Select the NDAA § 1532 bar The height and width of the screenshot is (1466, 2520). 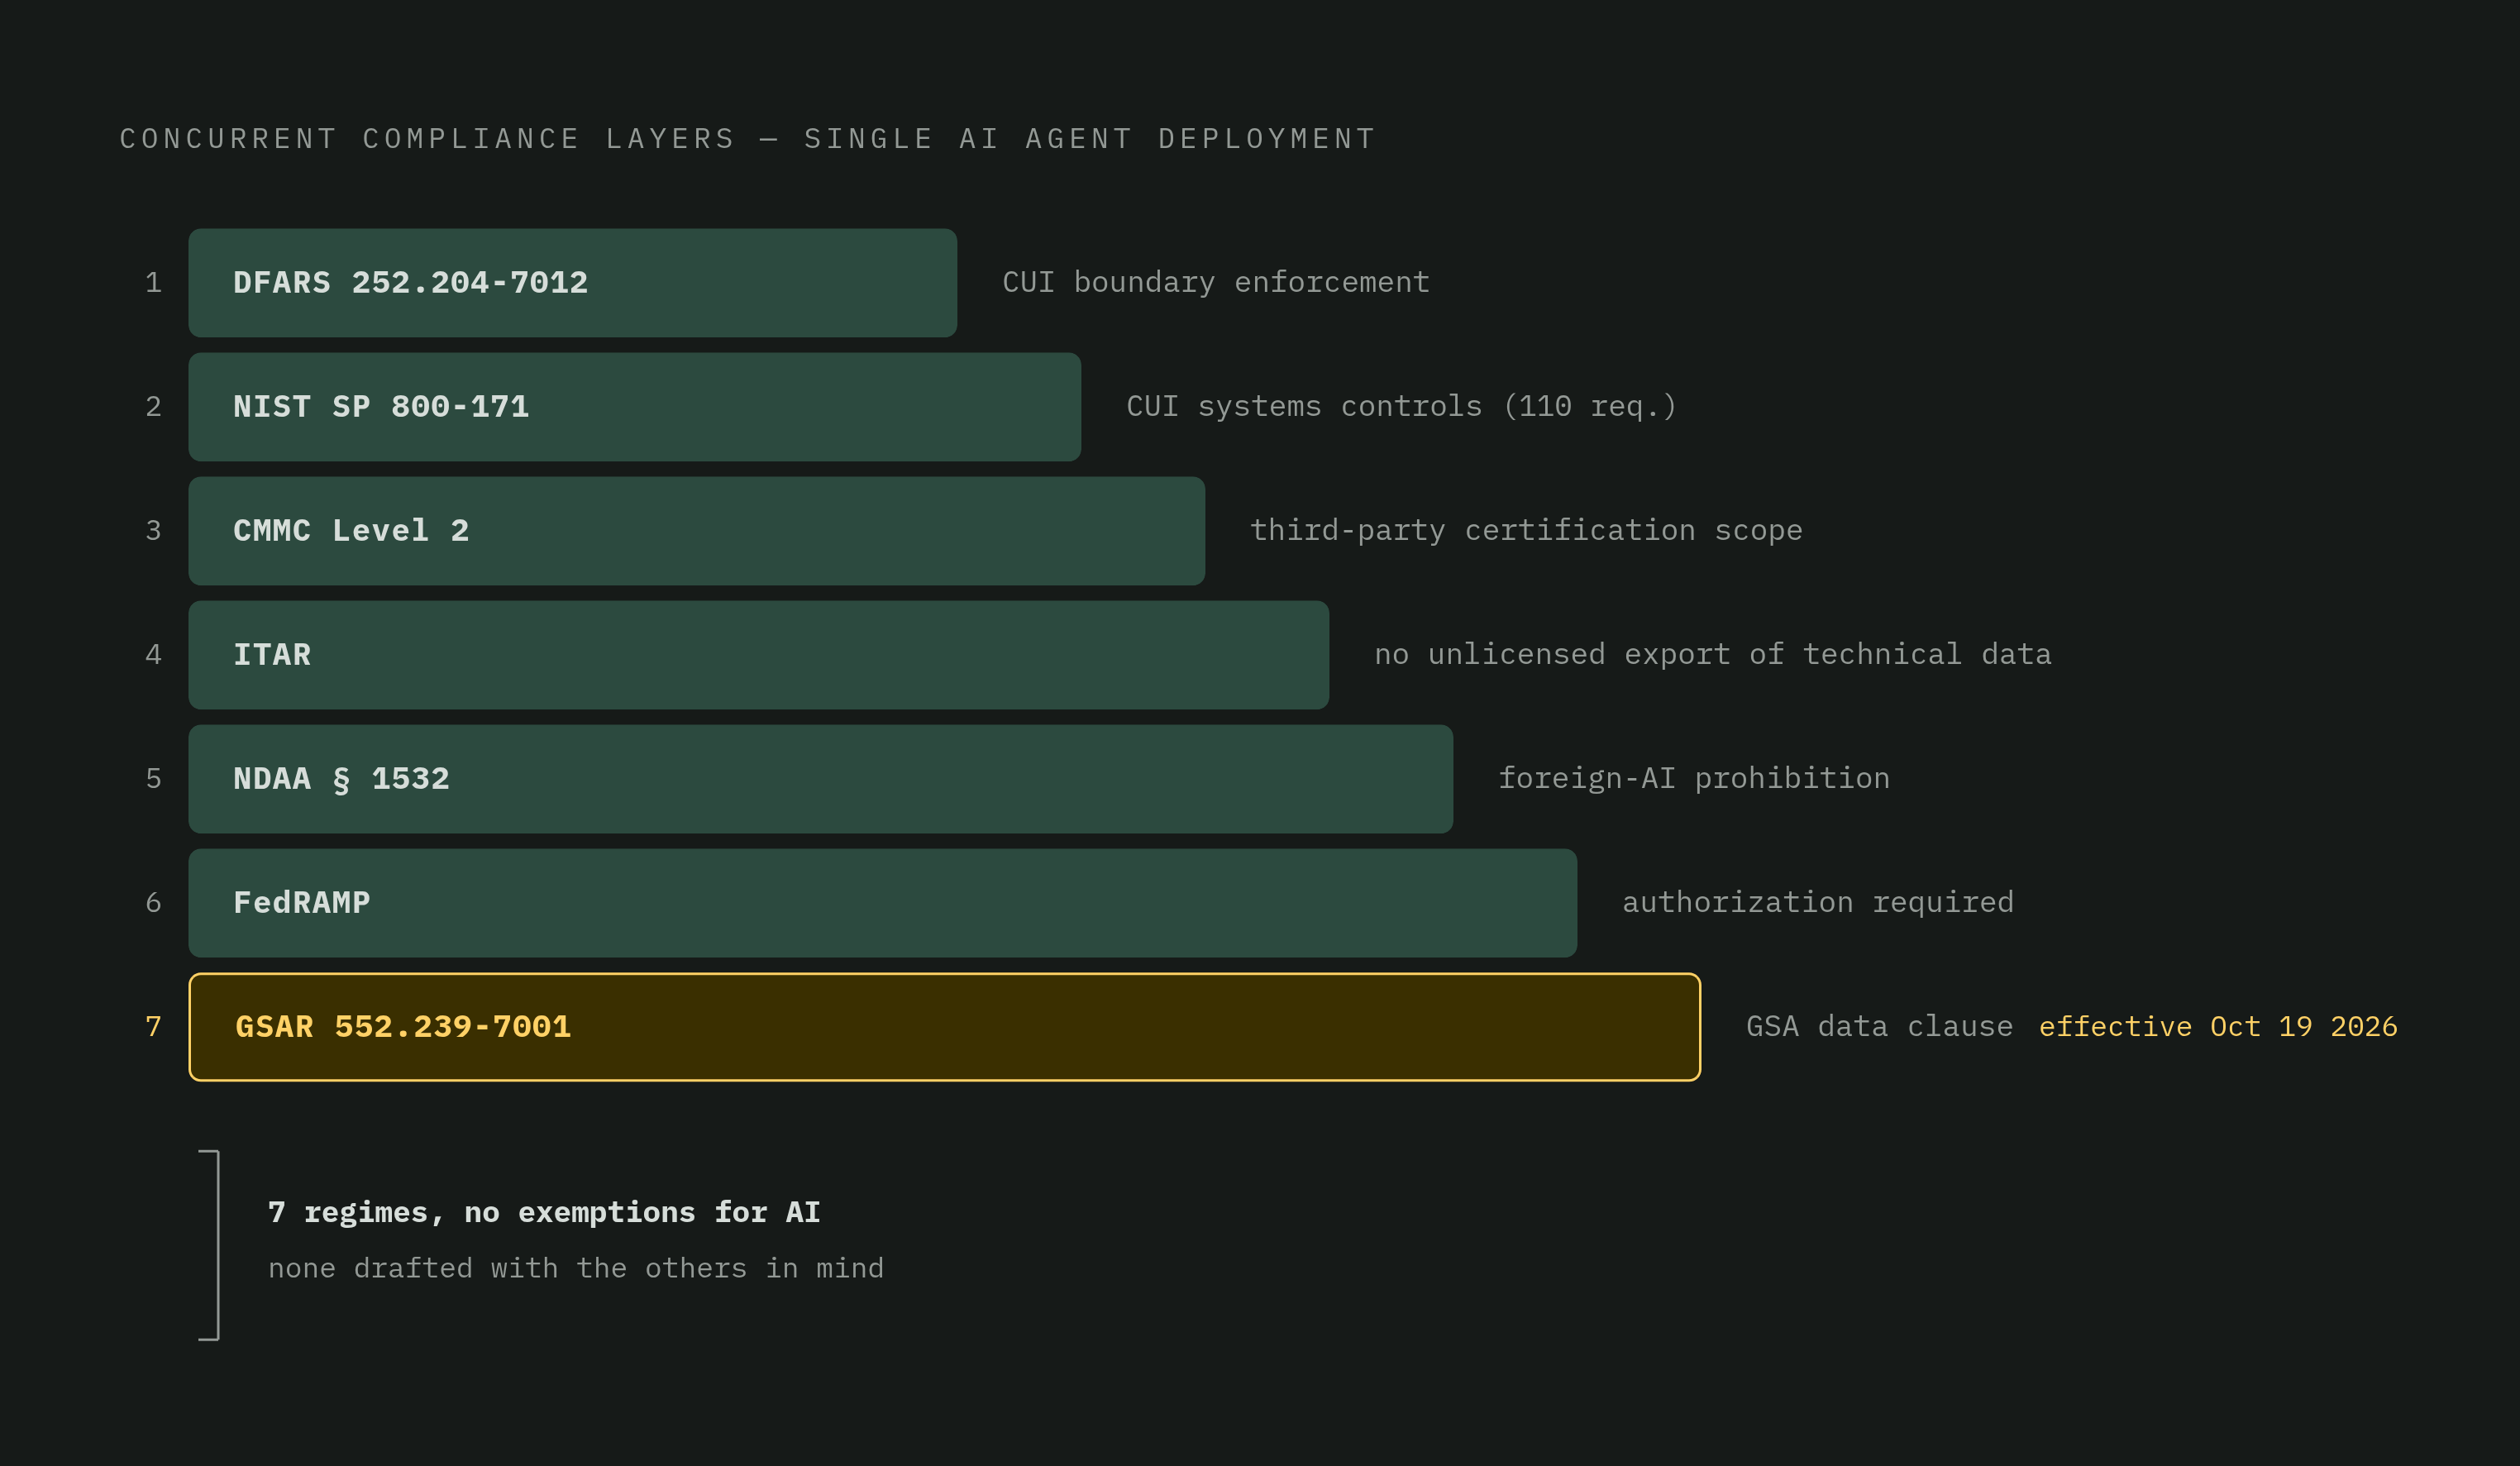(820, 779)
